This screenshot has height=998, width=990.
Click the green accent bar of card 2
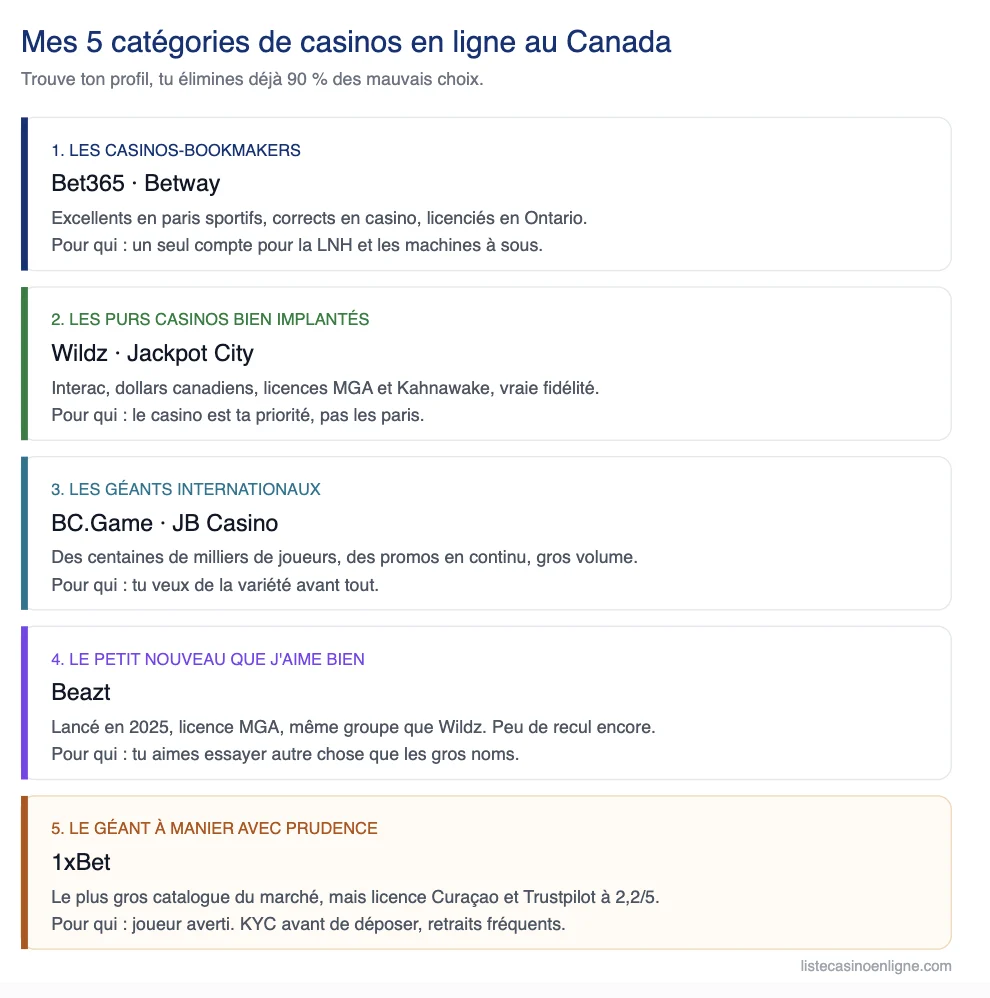click(x=24, y=363)
